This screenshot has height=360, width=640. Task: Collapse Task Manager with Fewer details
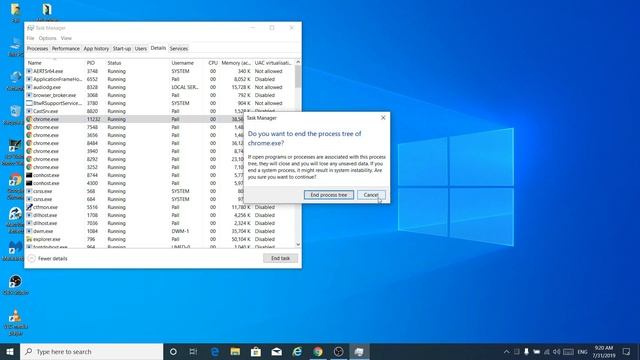[x=48, y=258]
